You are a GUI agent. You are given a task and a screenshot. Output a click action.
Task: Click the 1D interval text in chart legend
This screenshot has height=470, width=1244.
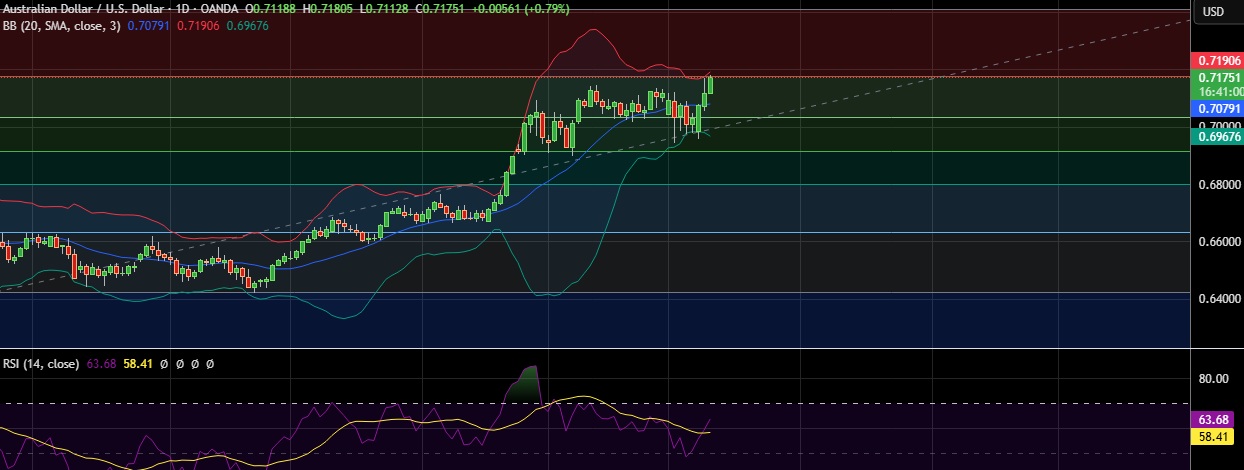(188, 10)
